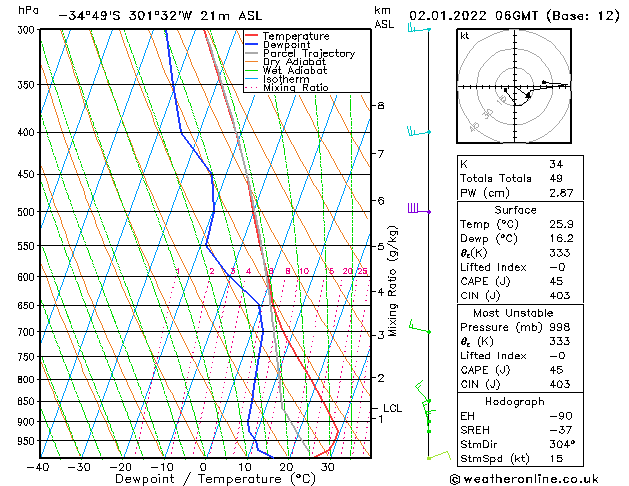Click the SREH value -37
The height and width of the screenshot is (486, 629).
pyautogui.click(x=561, y=430)
